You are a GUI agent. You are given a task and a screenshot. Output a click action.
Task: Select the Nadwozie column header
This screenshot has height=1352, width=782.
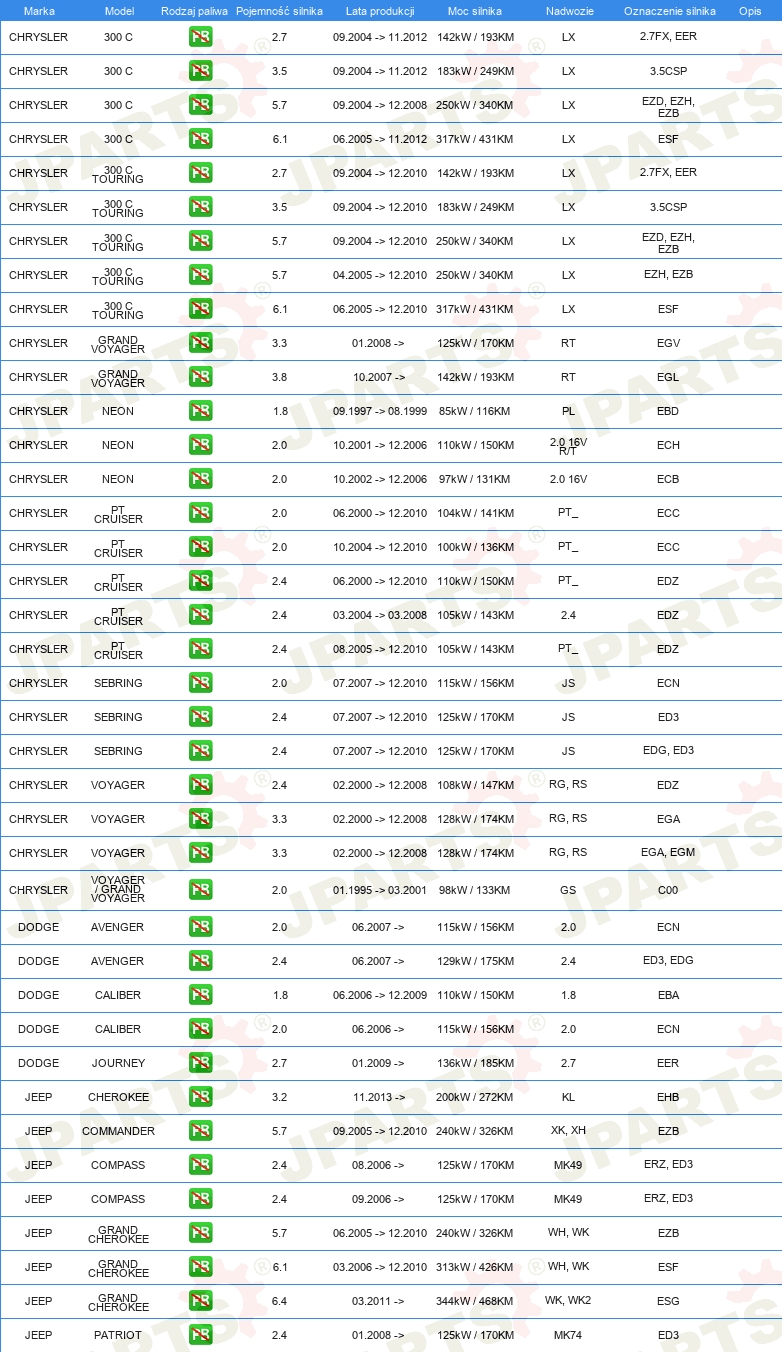click(x=569, y=11)
